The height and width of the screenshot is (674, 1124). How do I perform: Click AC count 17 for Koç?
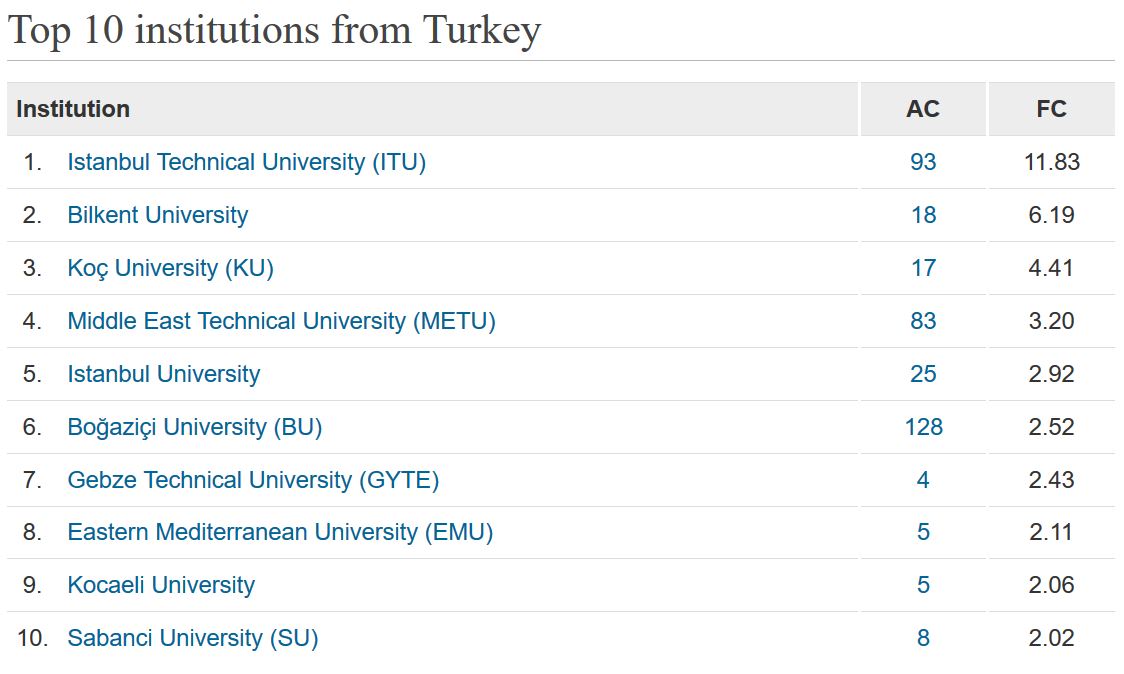(x=923, y=268)
